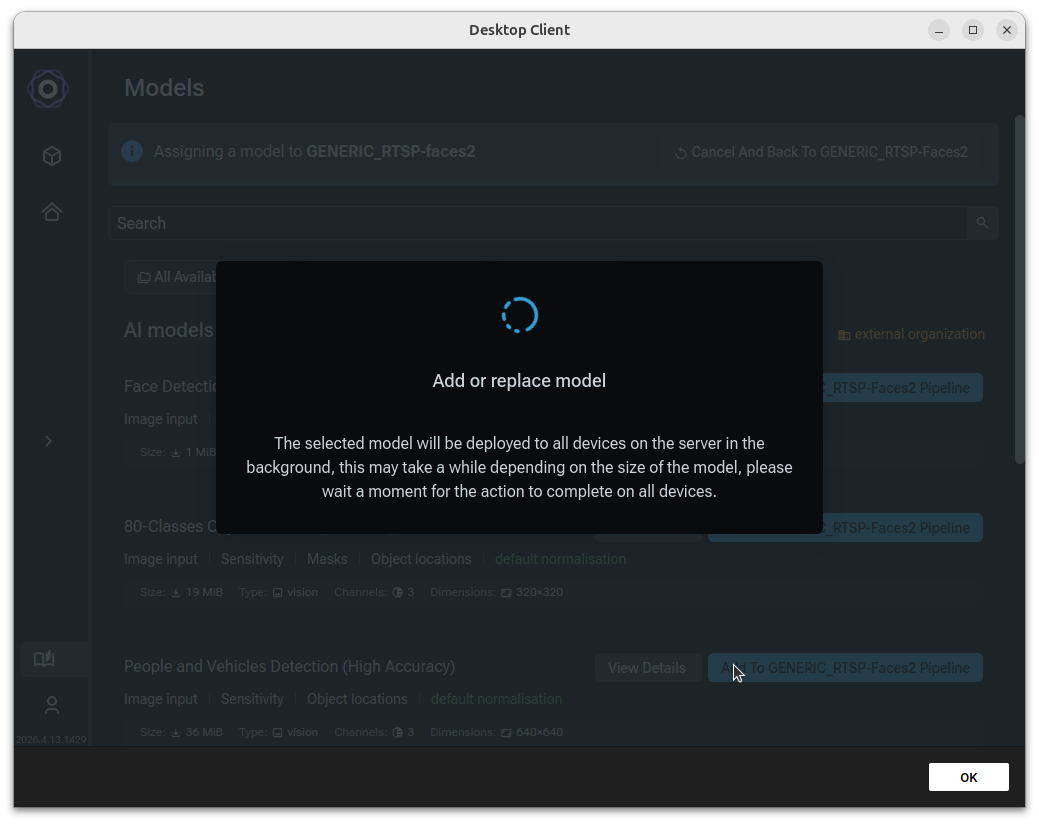Click the app logo in sidebar
The width and height of the screenshot is (1039, 824).
(x=48, y=88)
